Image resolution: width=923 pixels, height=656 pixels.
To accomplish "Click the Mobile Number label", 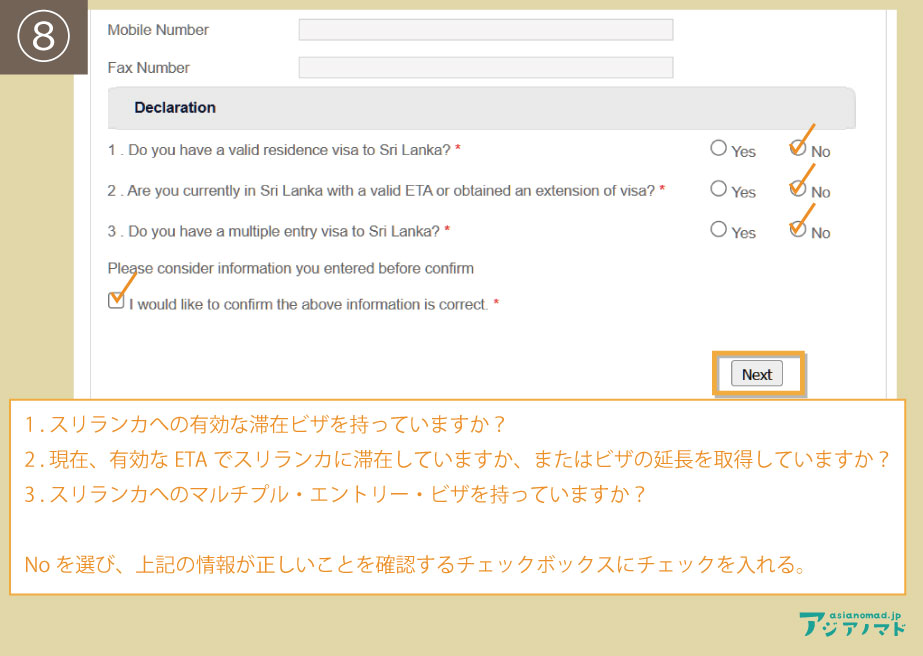I will (158, 30).
